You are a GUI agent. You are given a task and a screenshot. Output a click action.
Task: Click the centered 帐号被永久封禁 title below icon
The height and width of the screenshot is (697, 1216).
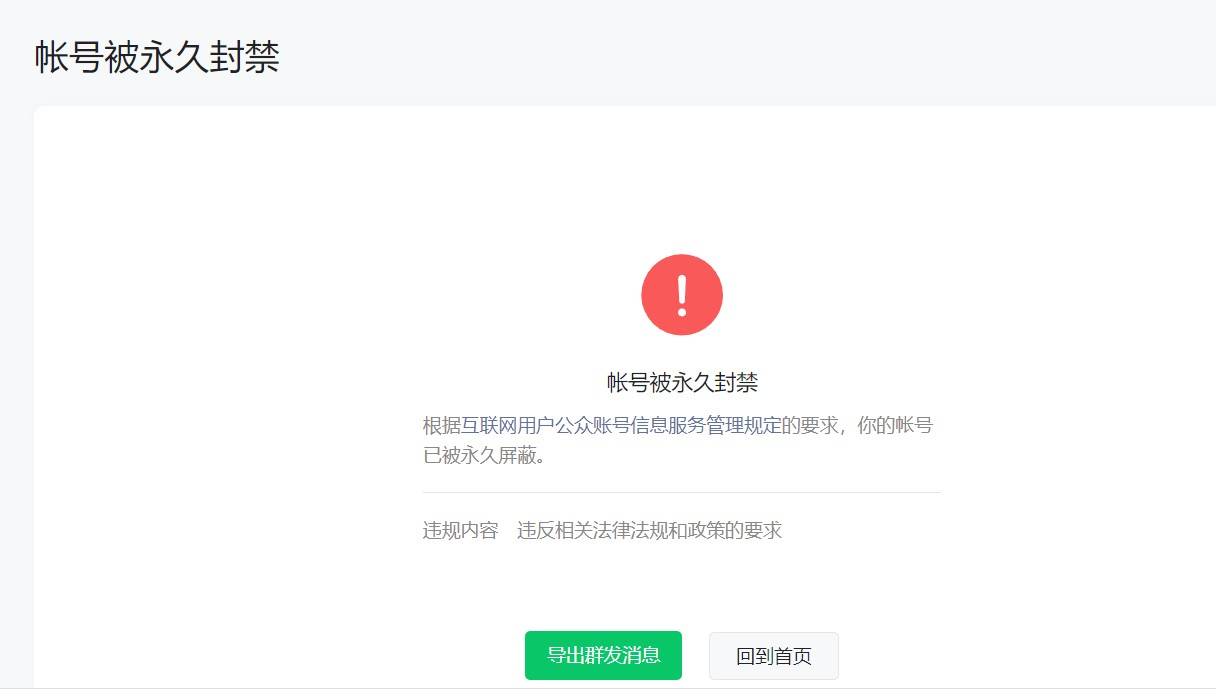[x=682, y=382]
